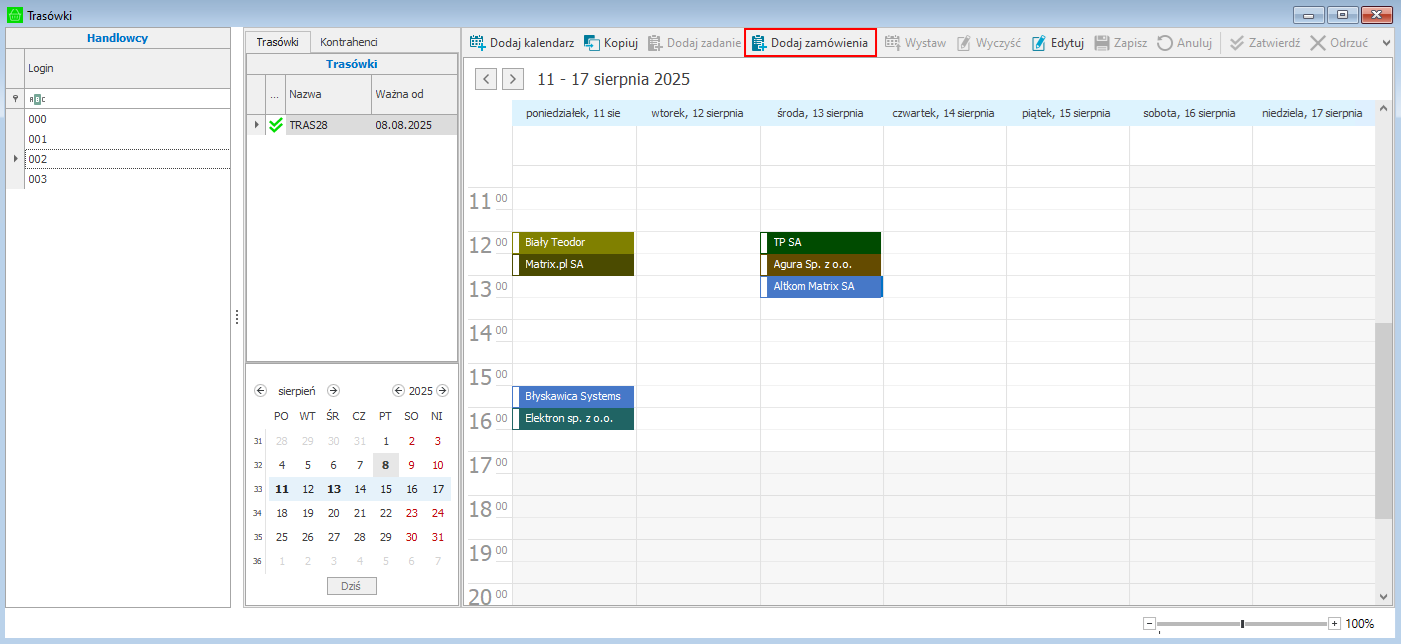Click the Zatwierdź checkmark icon
1401x644 pixels.
point(1237,43)
